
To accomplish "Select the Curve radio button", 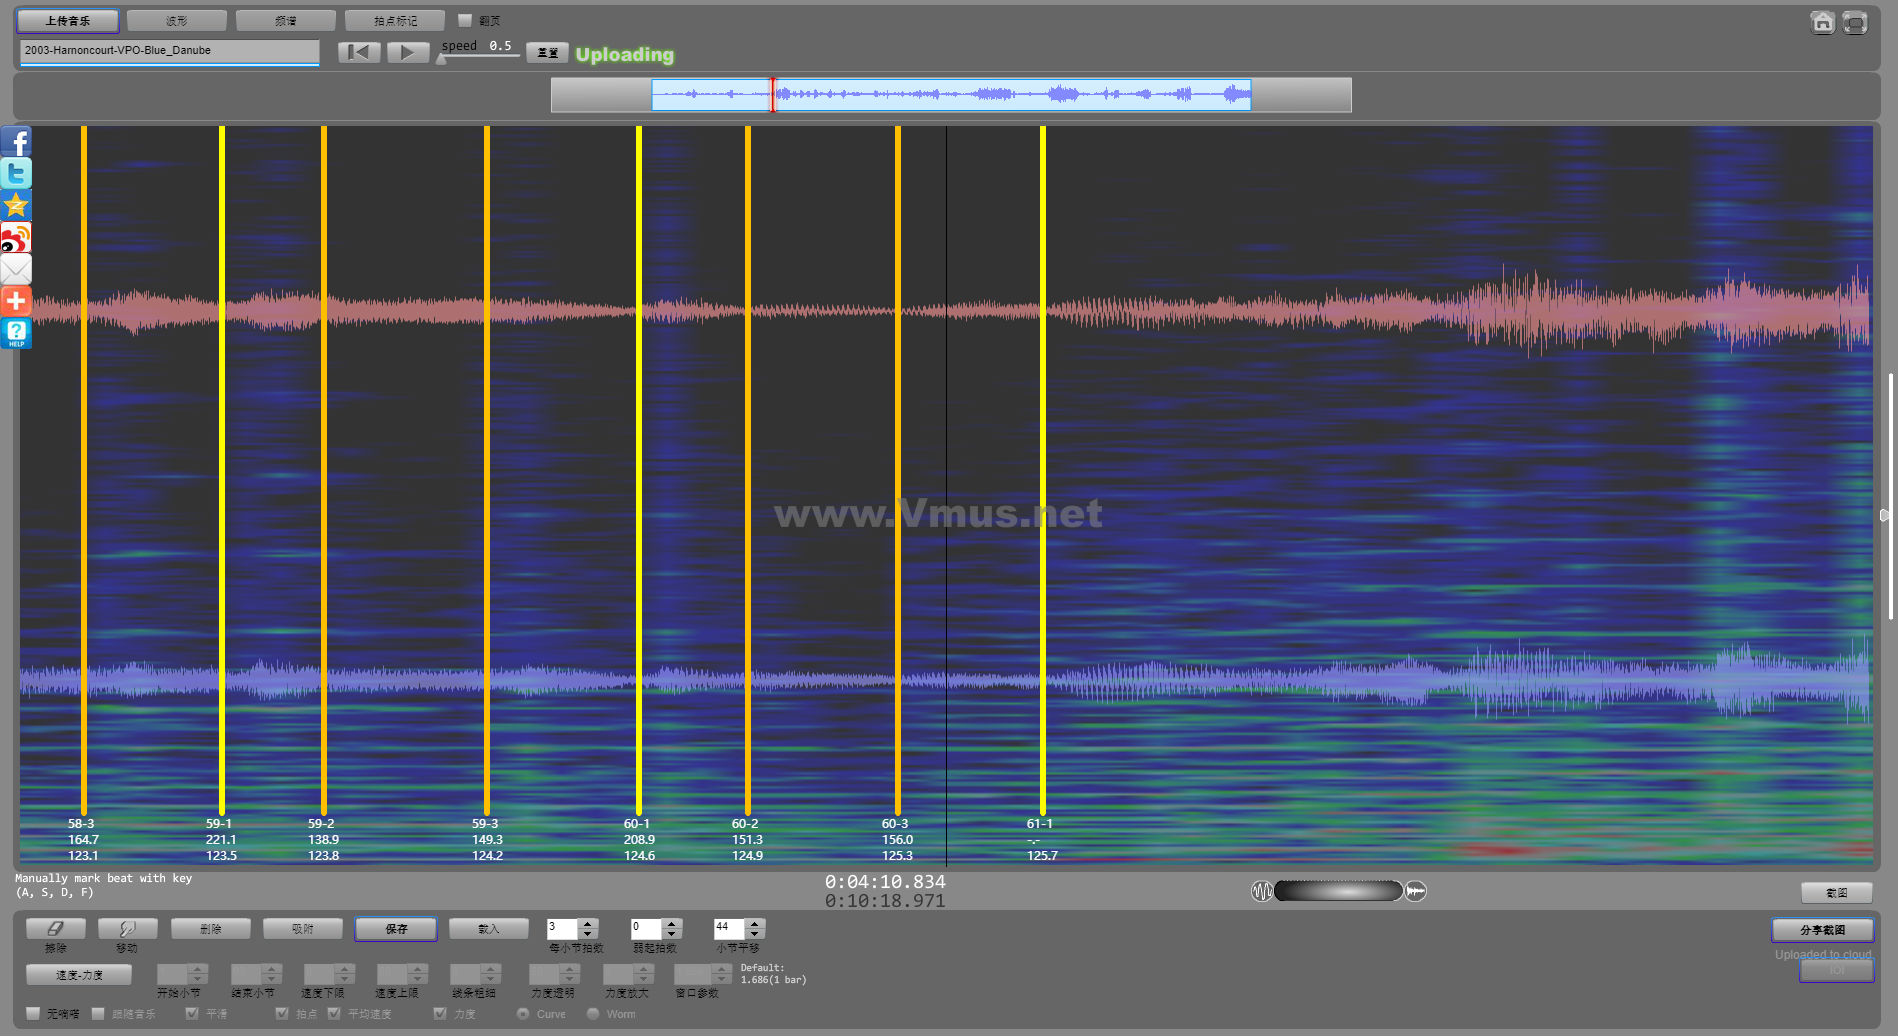I will (523, 1014).
